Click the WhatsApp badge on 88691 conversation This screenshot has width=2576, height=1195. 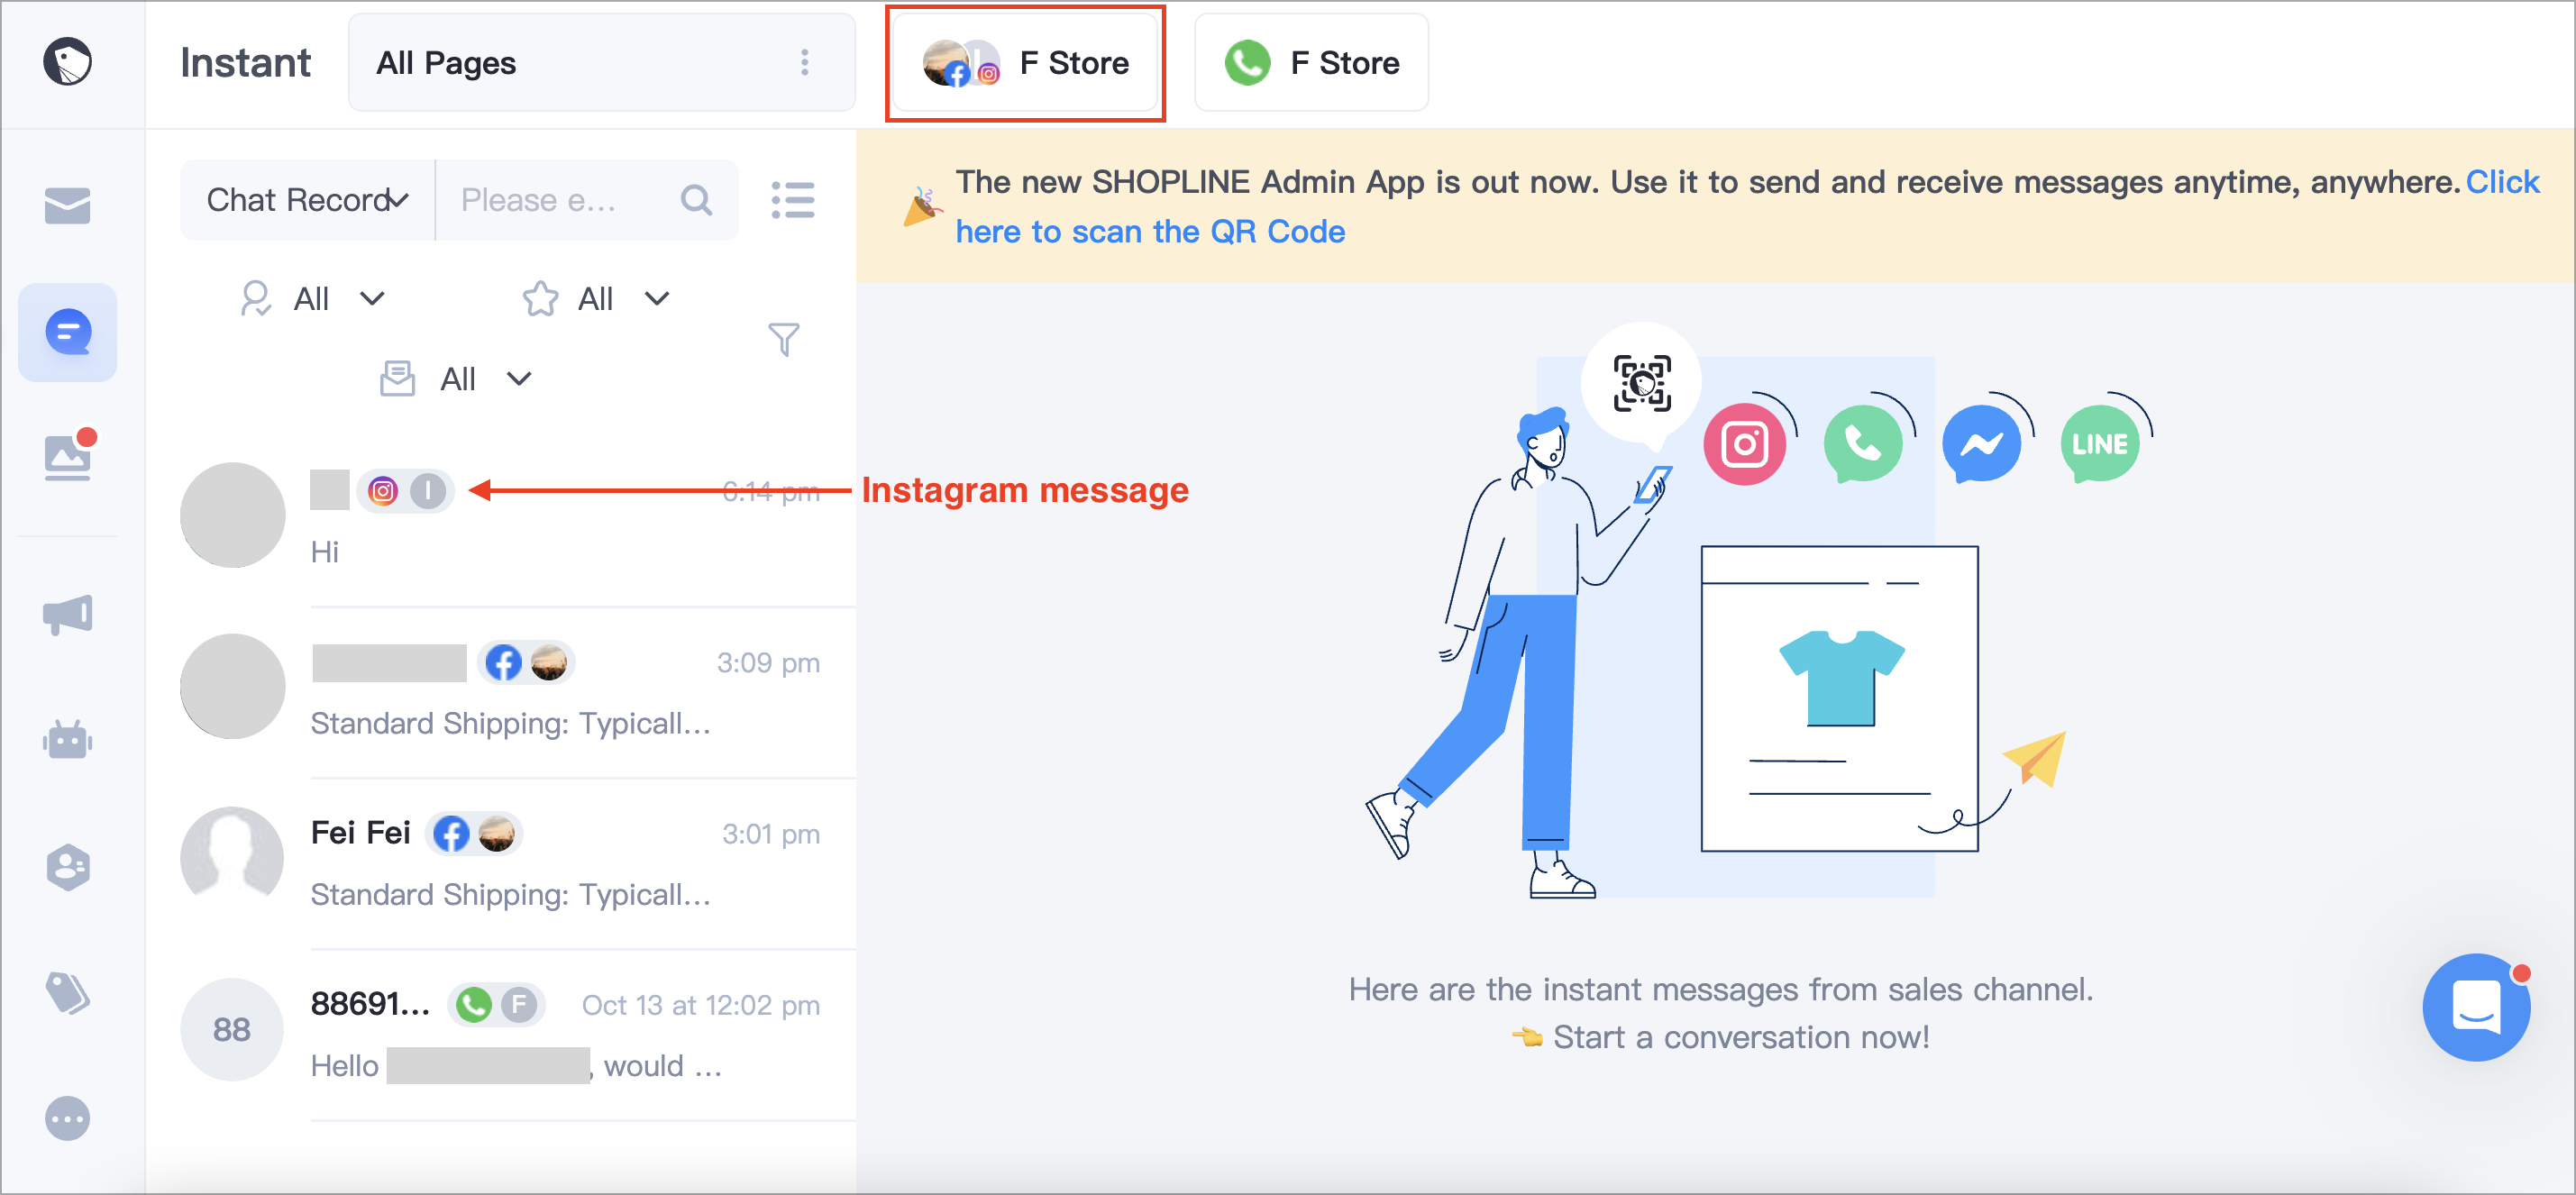click(474, 1005)
